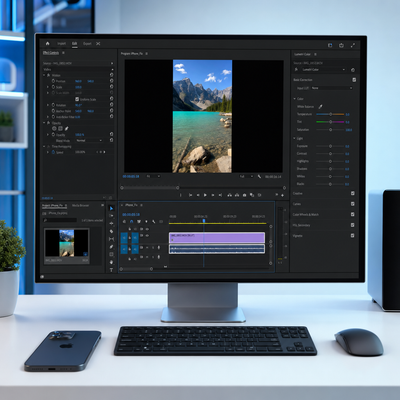Image resolution: width=400 pixels, height=400 pixels.
Task: Toggle the Creative section checkbox
Action: pyautogui.click(x=353, y=193)
